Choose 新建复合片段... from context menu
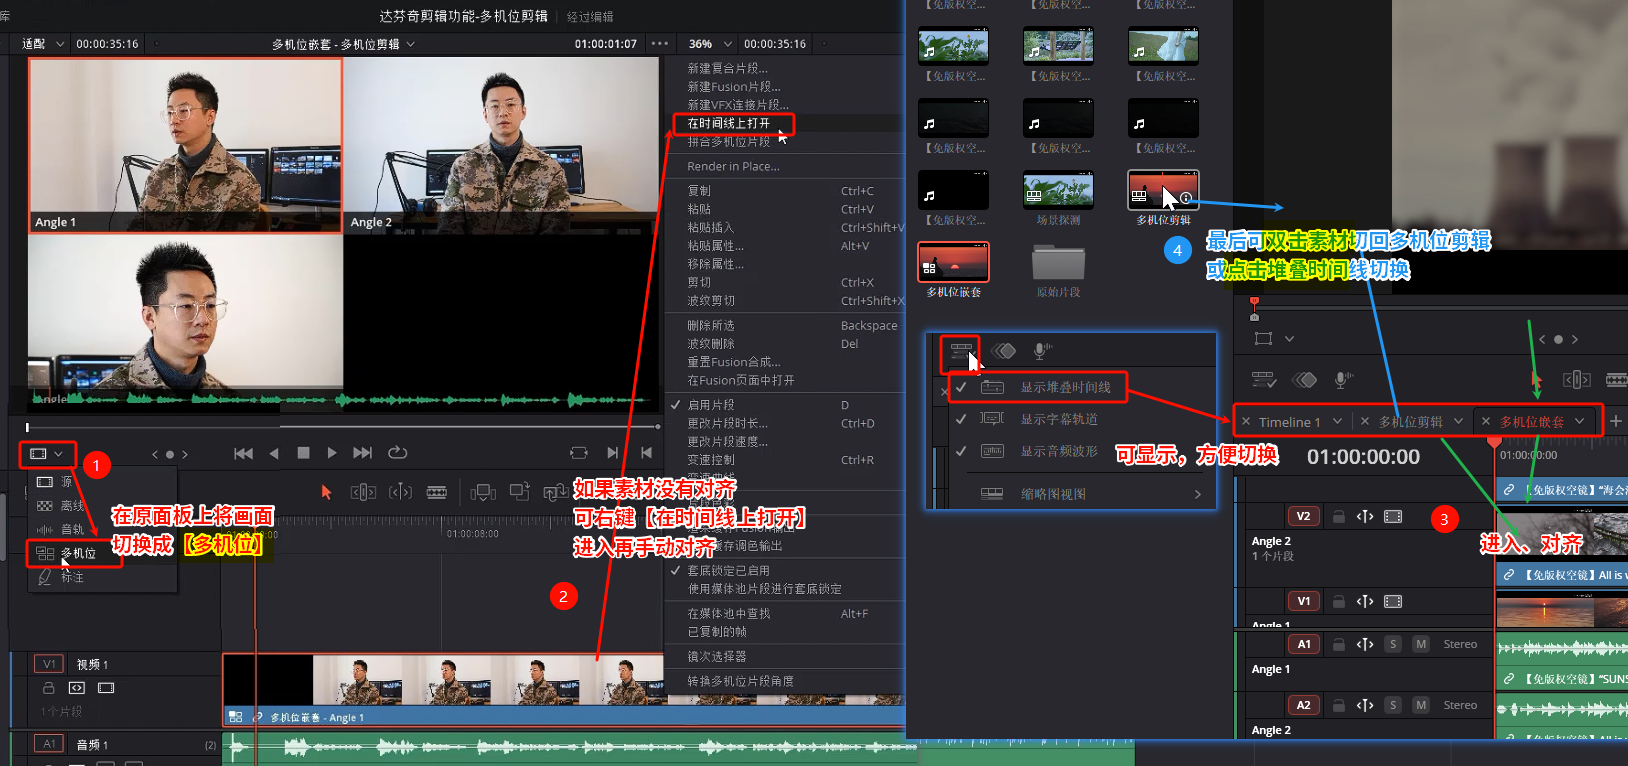This screenshot has height=766, width=1628. point(727,68)
